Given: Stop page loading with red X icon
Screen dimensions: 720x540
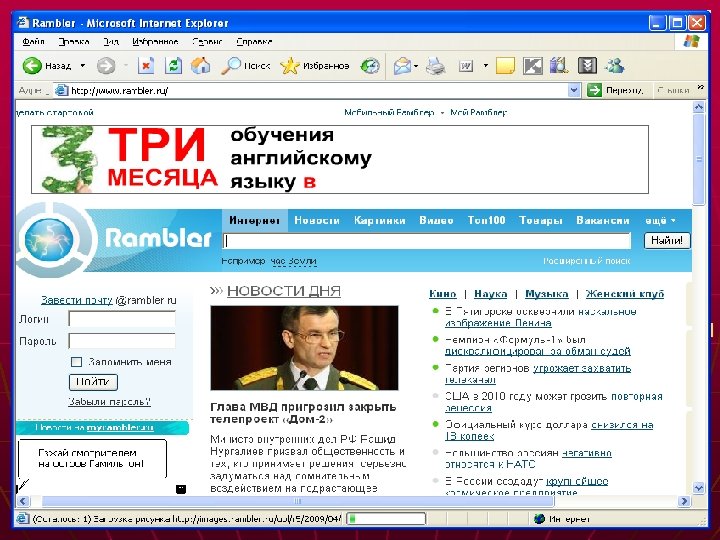Looking at the screenshot, I should coord(146,66).
